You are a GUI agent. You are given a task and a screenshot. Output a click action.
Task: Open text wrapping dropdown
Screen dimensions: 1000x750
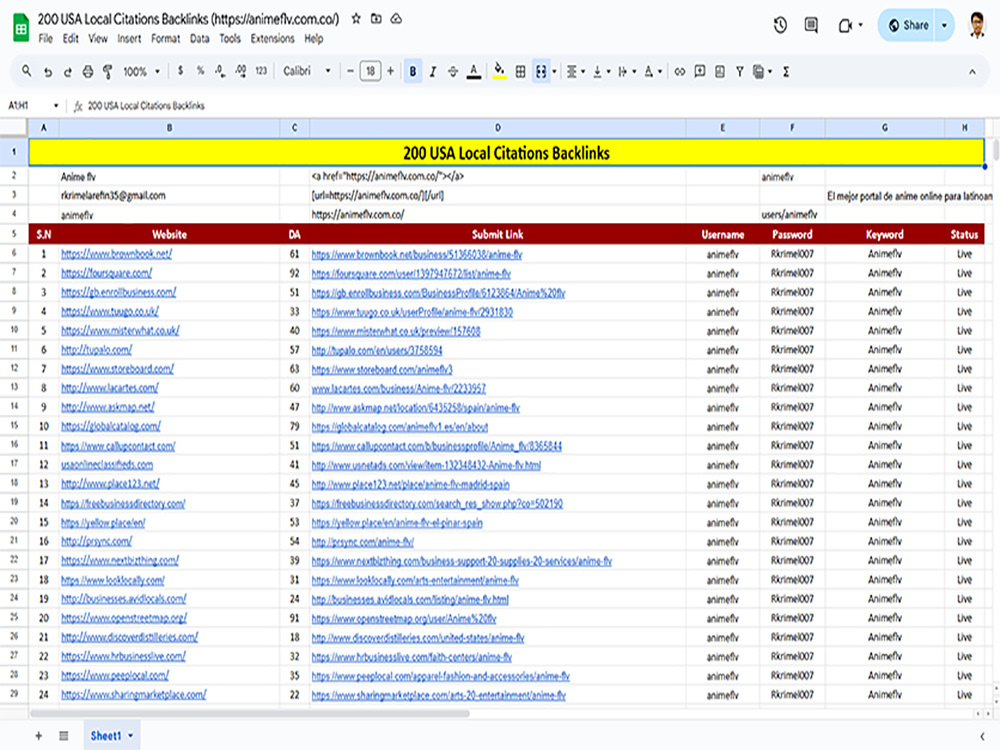coord(627,71)
